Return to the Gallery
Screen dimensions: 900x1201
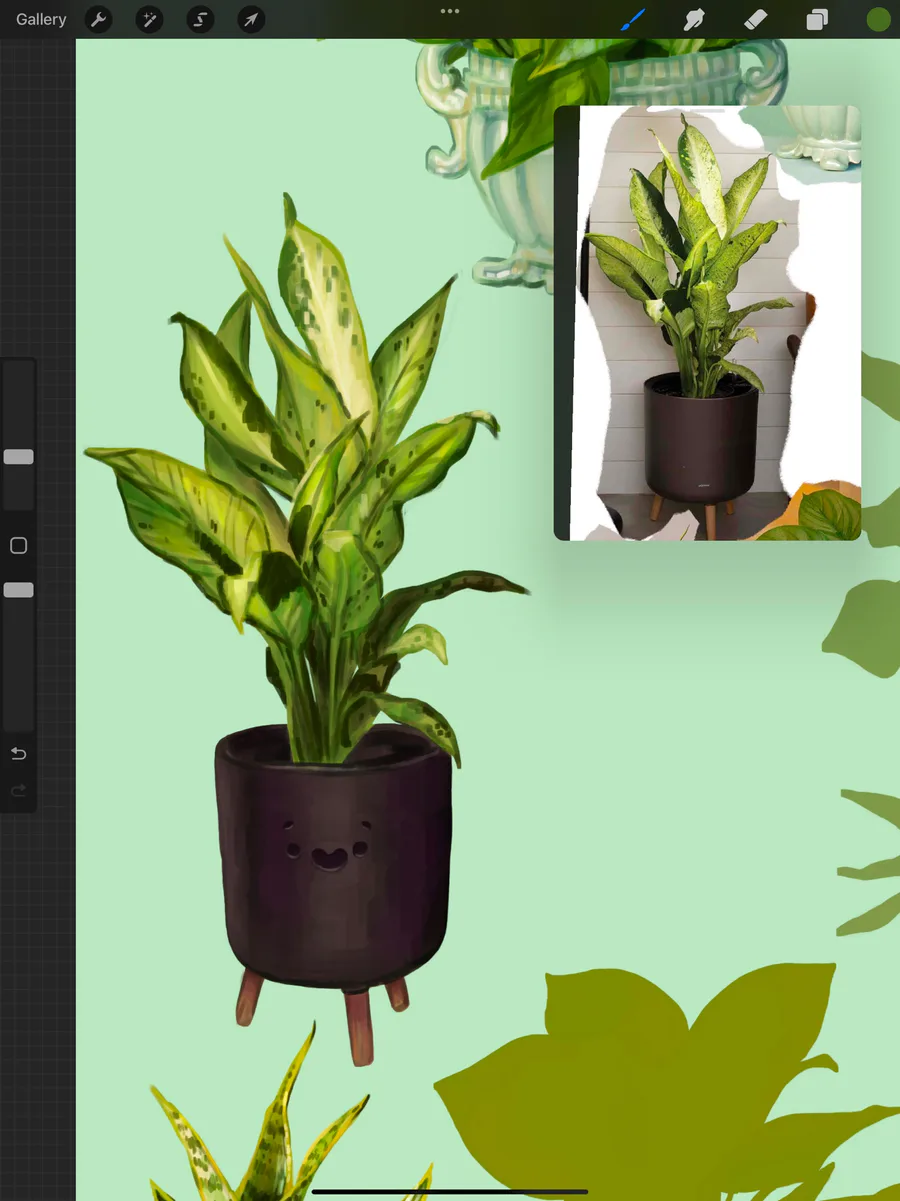click(x=41, y=19)
